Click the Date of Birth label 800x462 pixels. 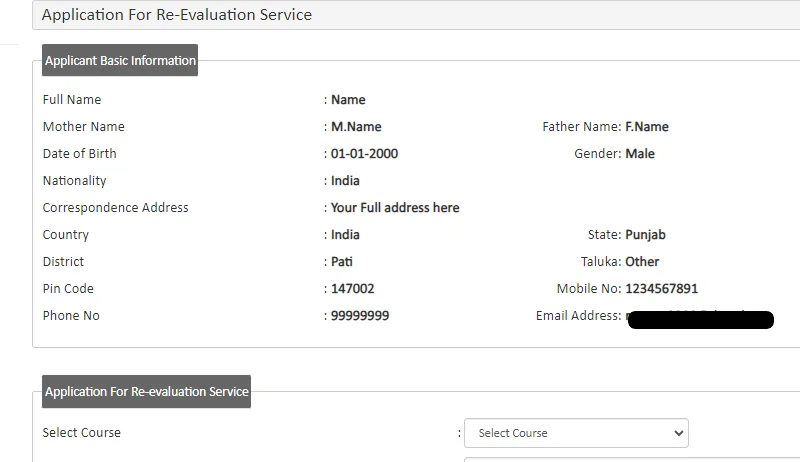pos(80,153)
